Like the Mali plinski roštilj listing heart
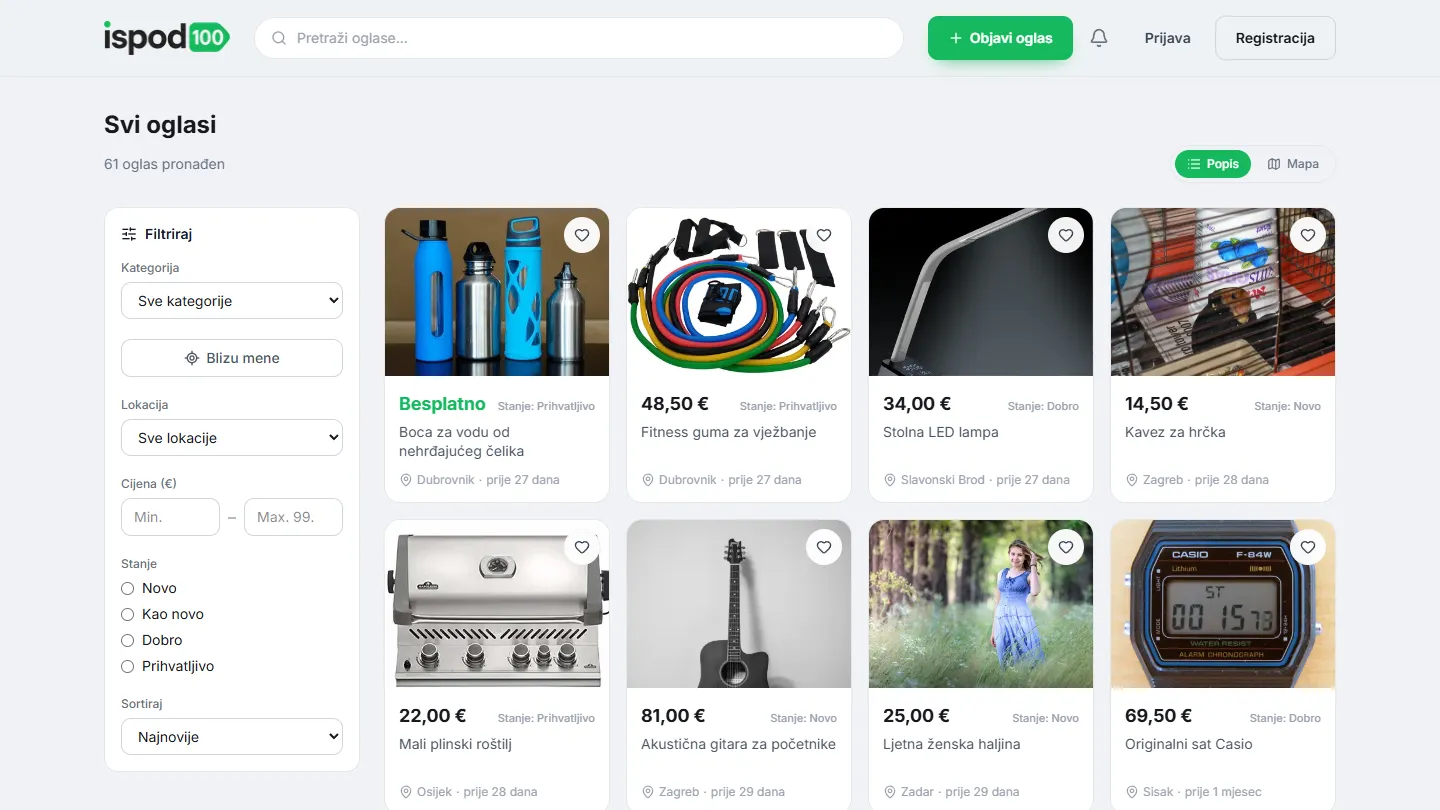Viewport: 1440px width, 810px height. (582, 548)
